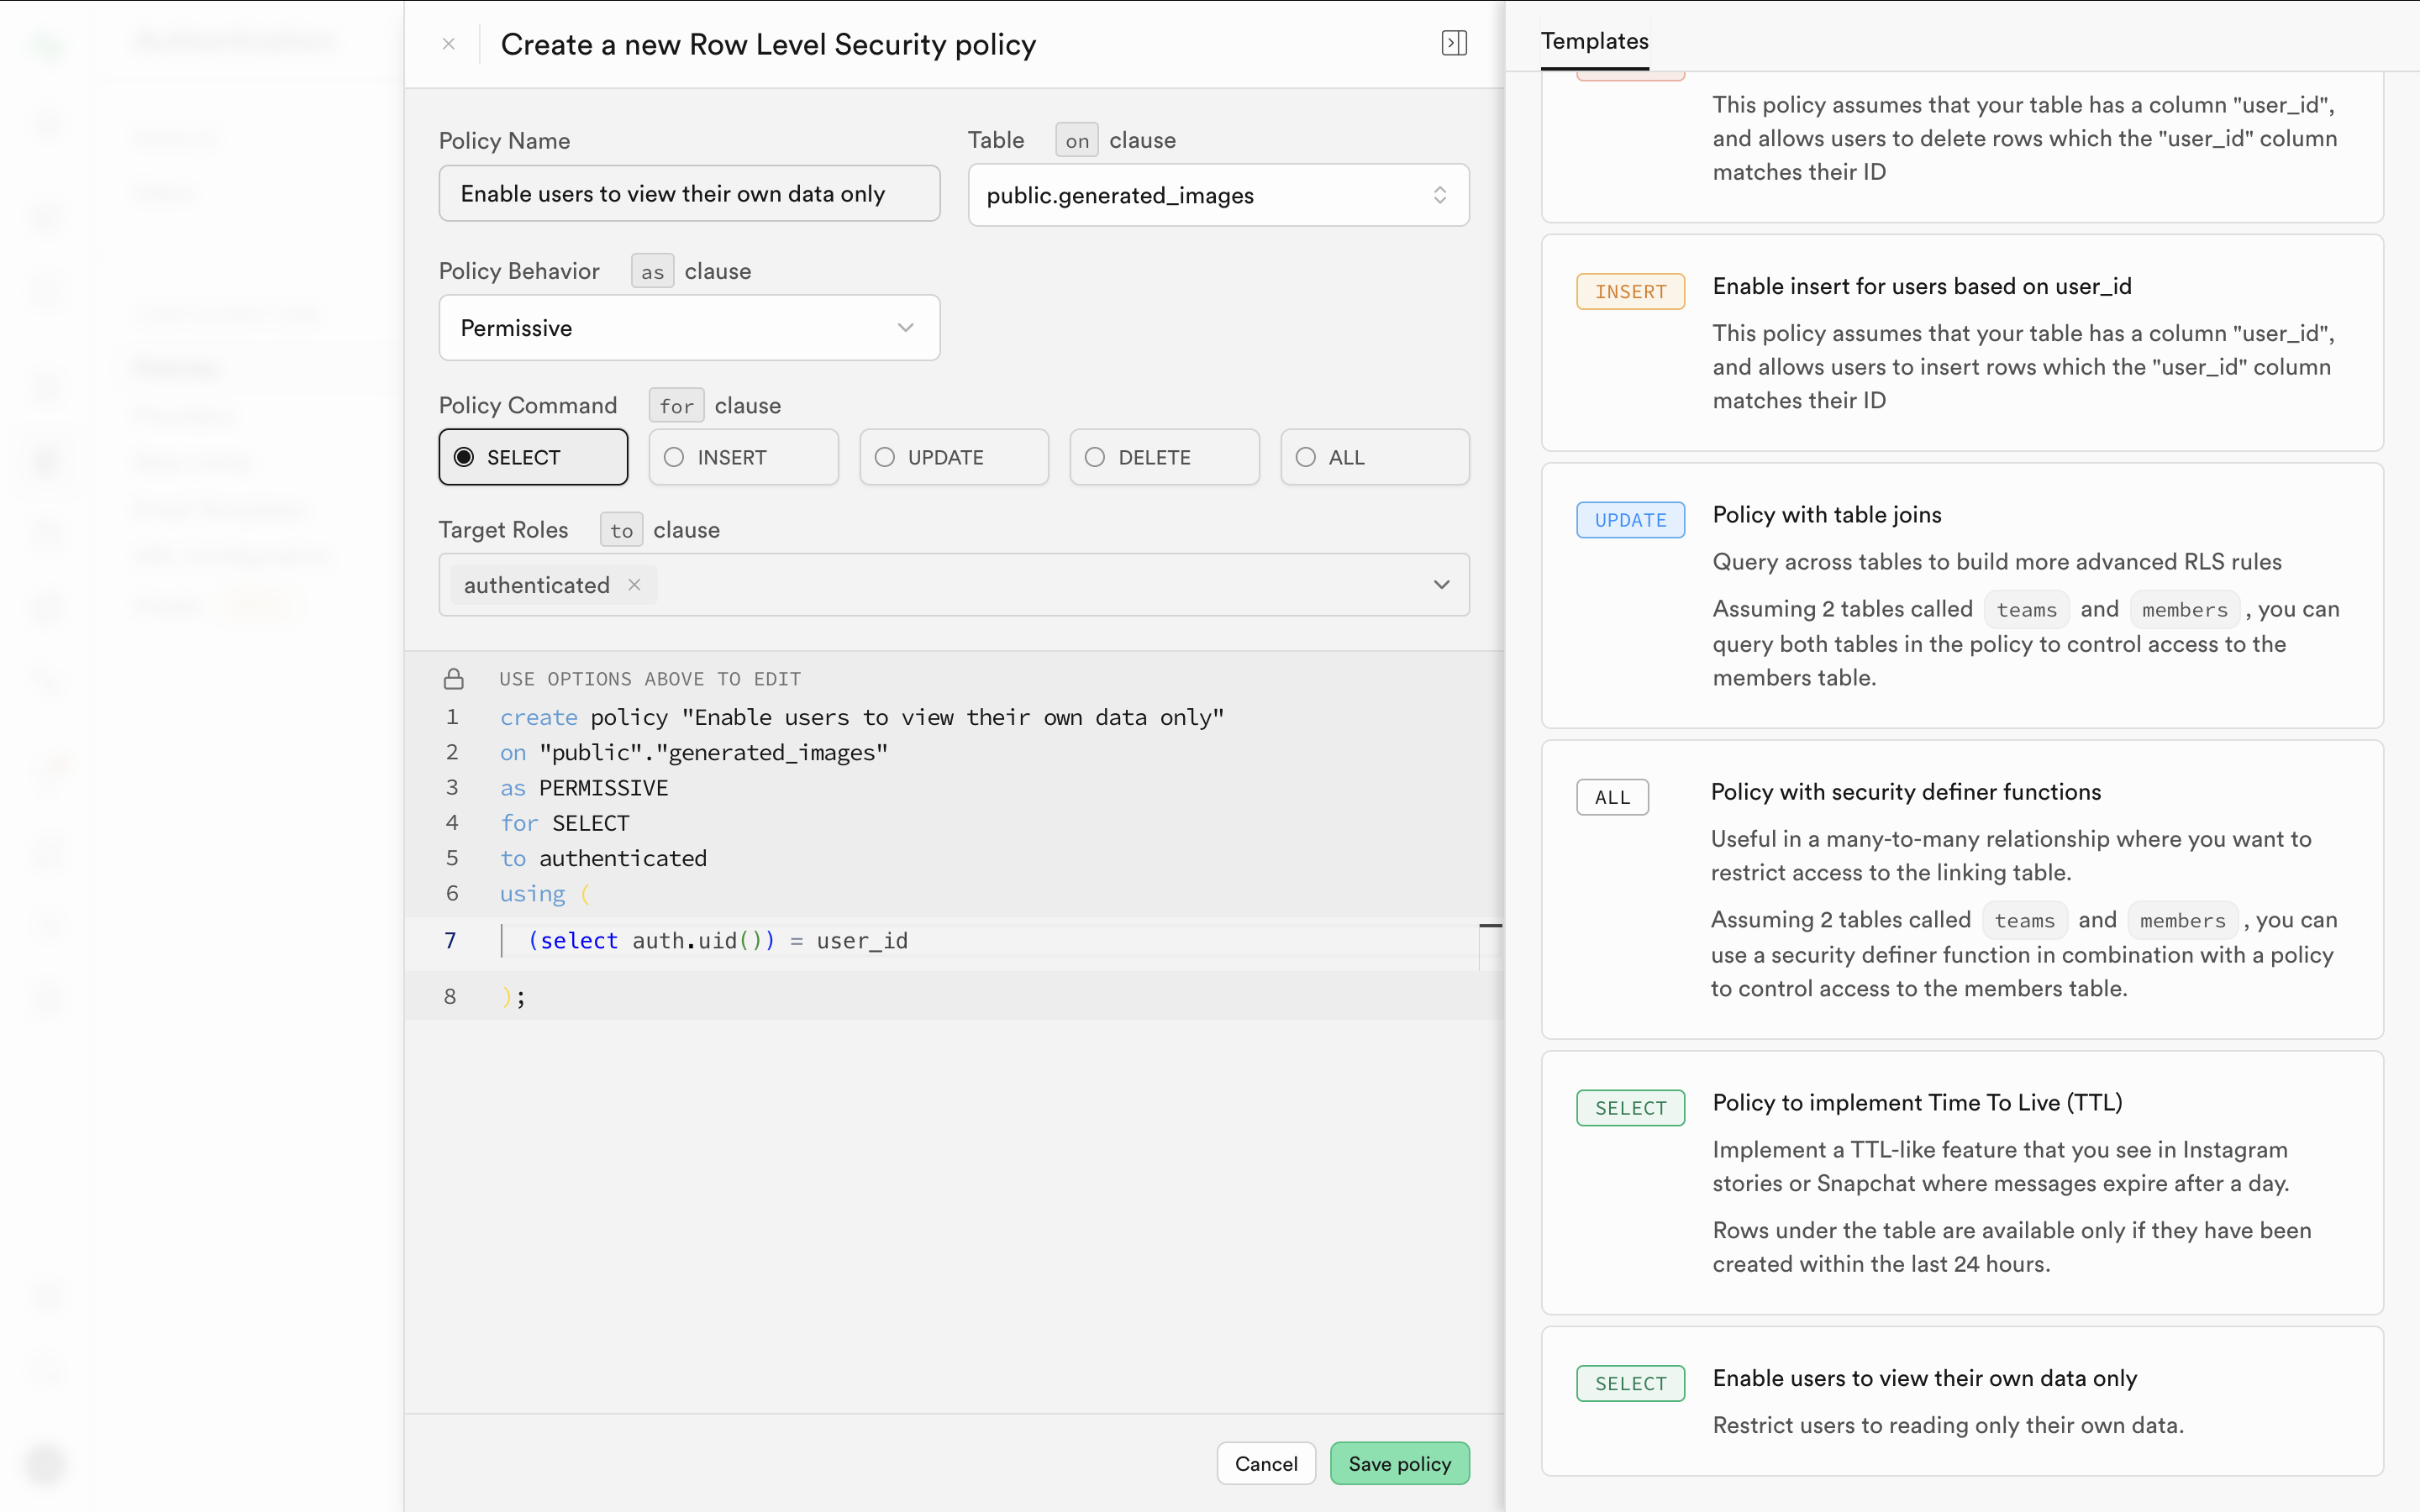The image size is (2420, 1512).
Task: Click the INSERT badge on insert template
Action: pyautogui.click(x=1630, y=291)
